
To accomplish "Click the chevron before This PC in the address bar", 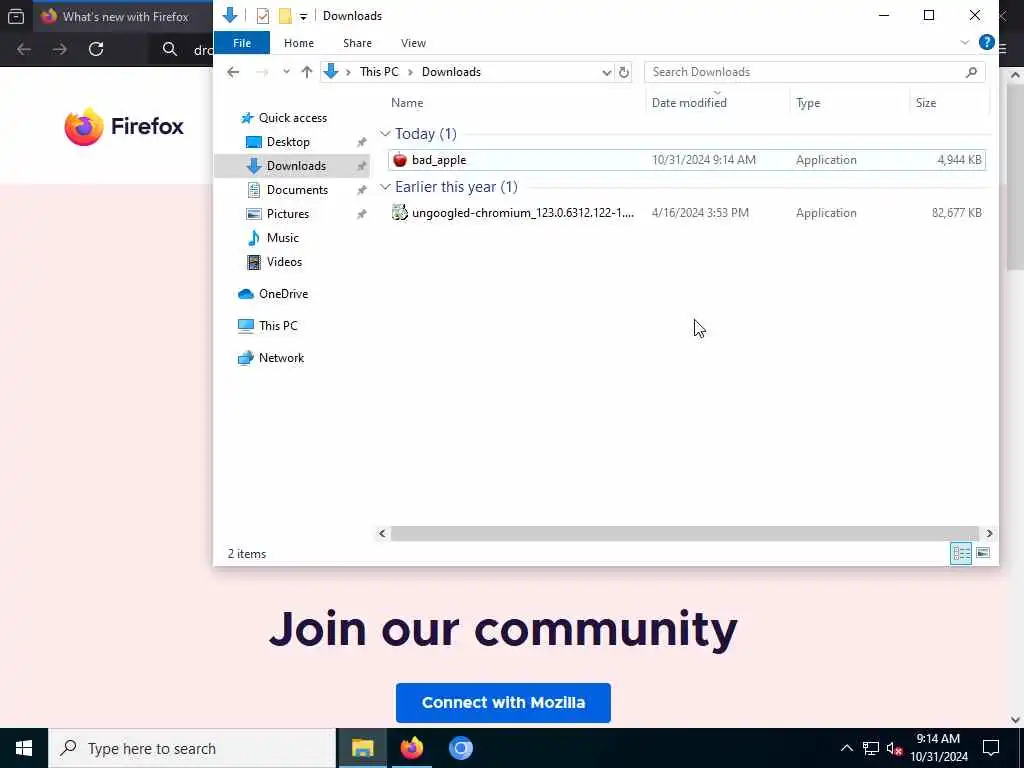I will (x=348, y=72).
